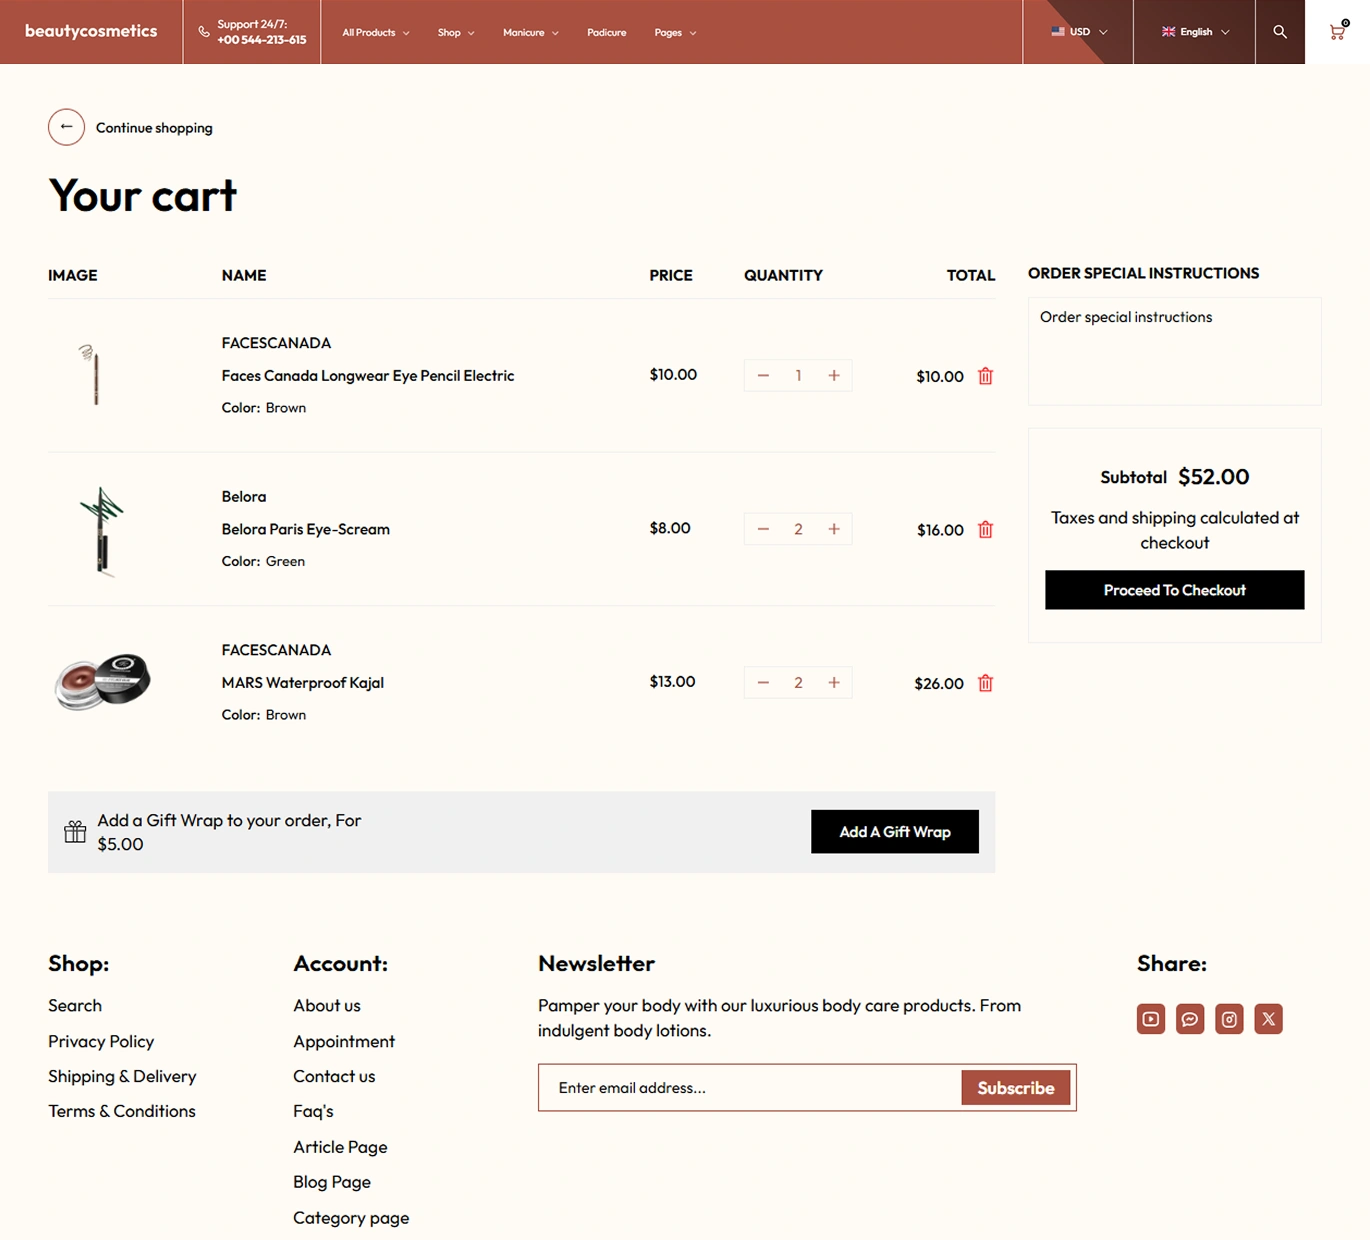The height and width of the screenshot is (1240, 1370).
Task: Open the YouTube share icon
Action: 1151,1019
